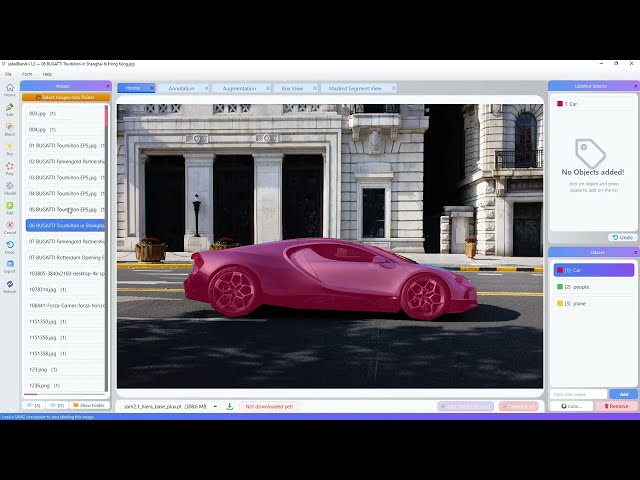Float the Images panel using its corner icon

point(108,86)
